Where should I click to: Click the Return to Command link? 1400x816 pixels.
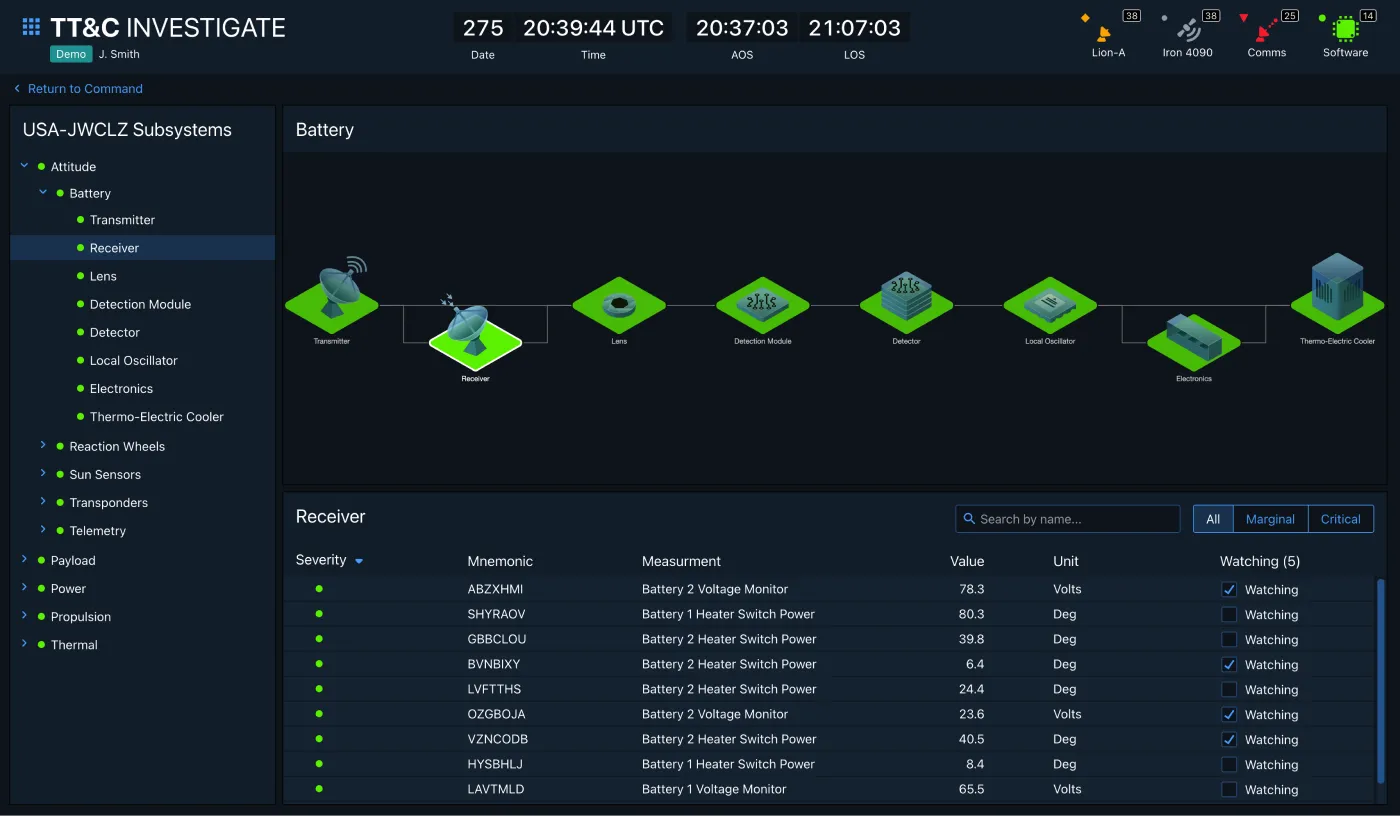click(x=77, y=88)
